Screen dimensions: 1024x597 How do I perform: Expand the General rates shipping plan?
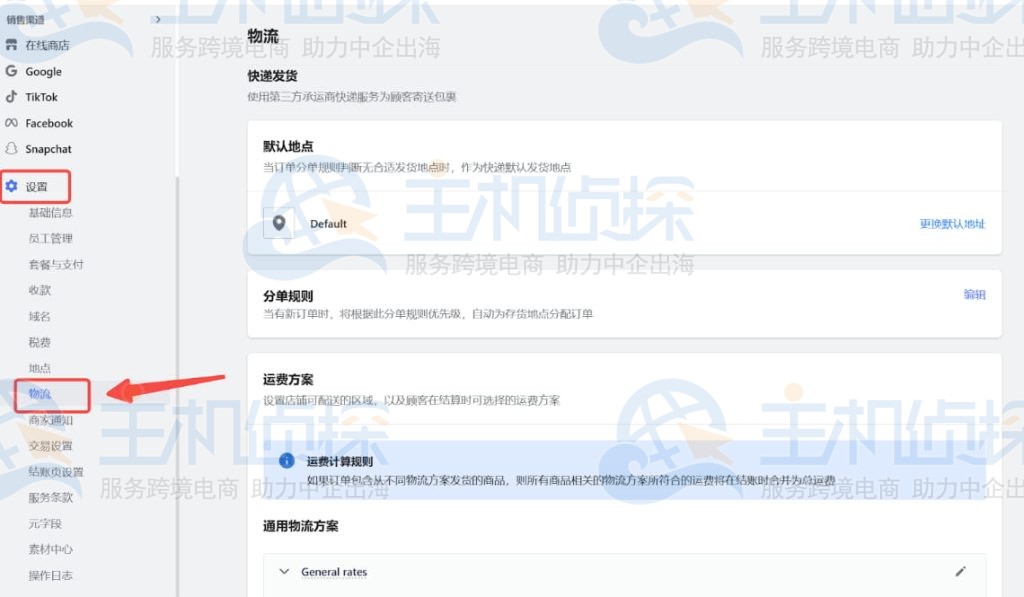click(285, 571)
